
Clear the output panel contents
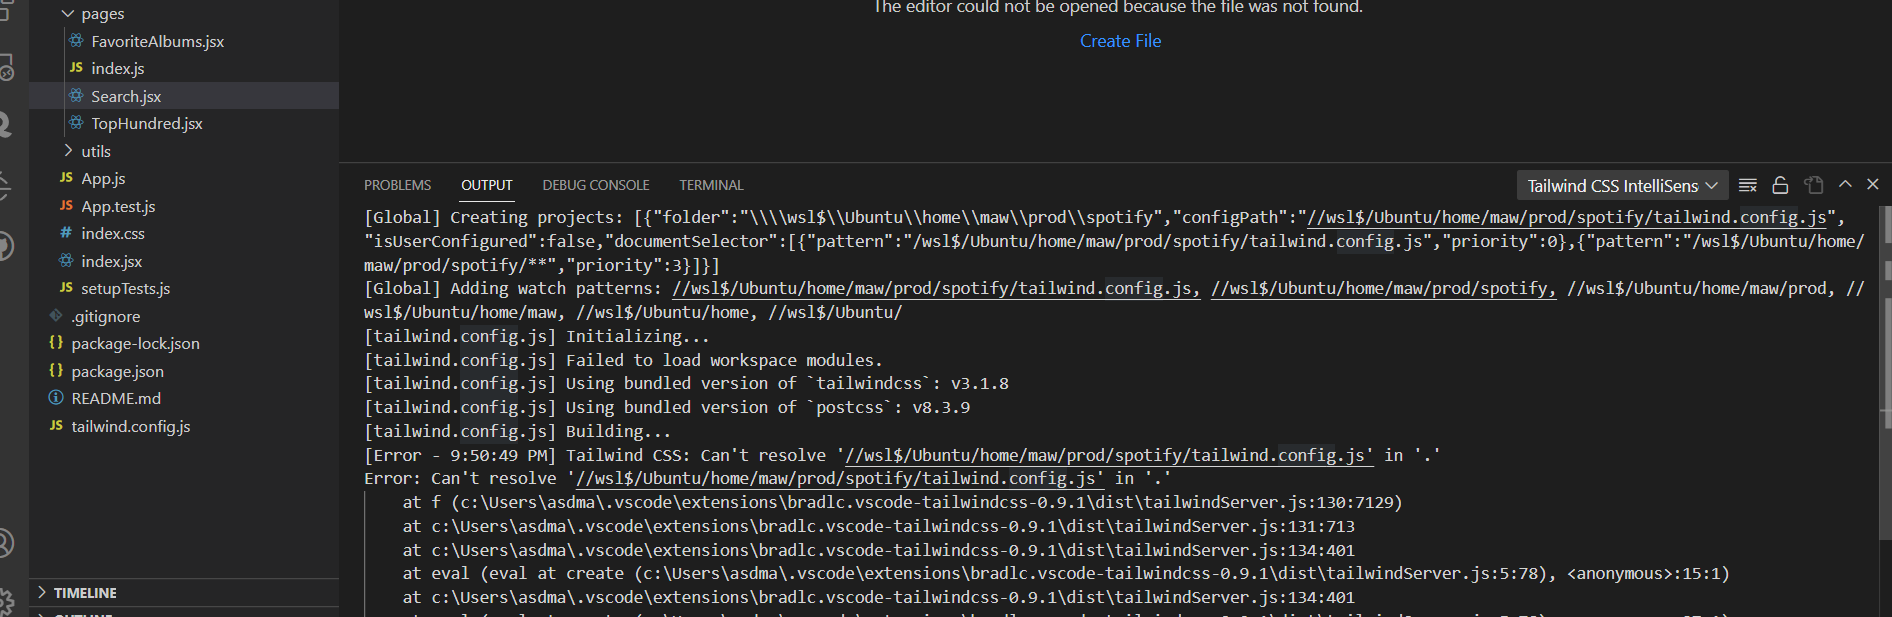[1747, 185]
